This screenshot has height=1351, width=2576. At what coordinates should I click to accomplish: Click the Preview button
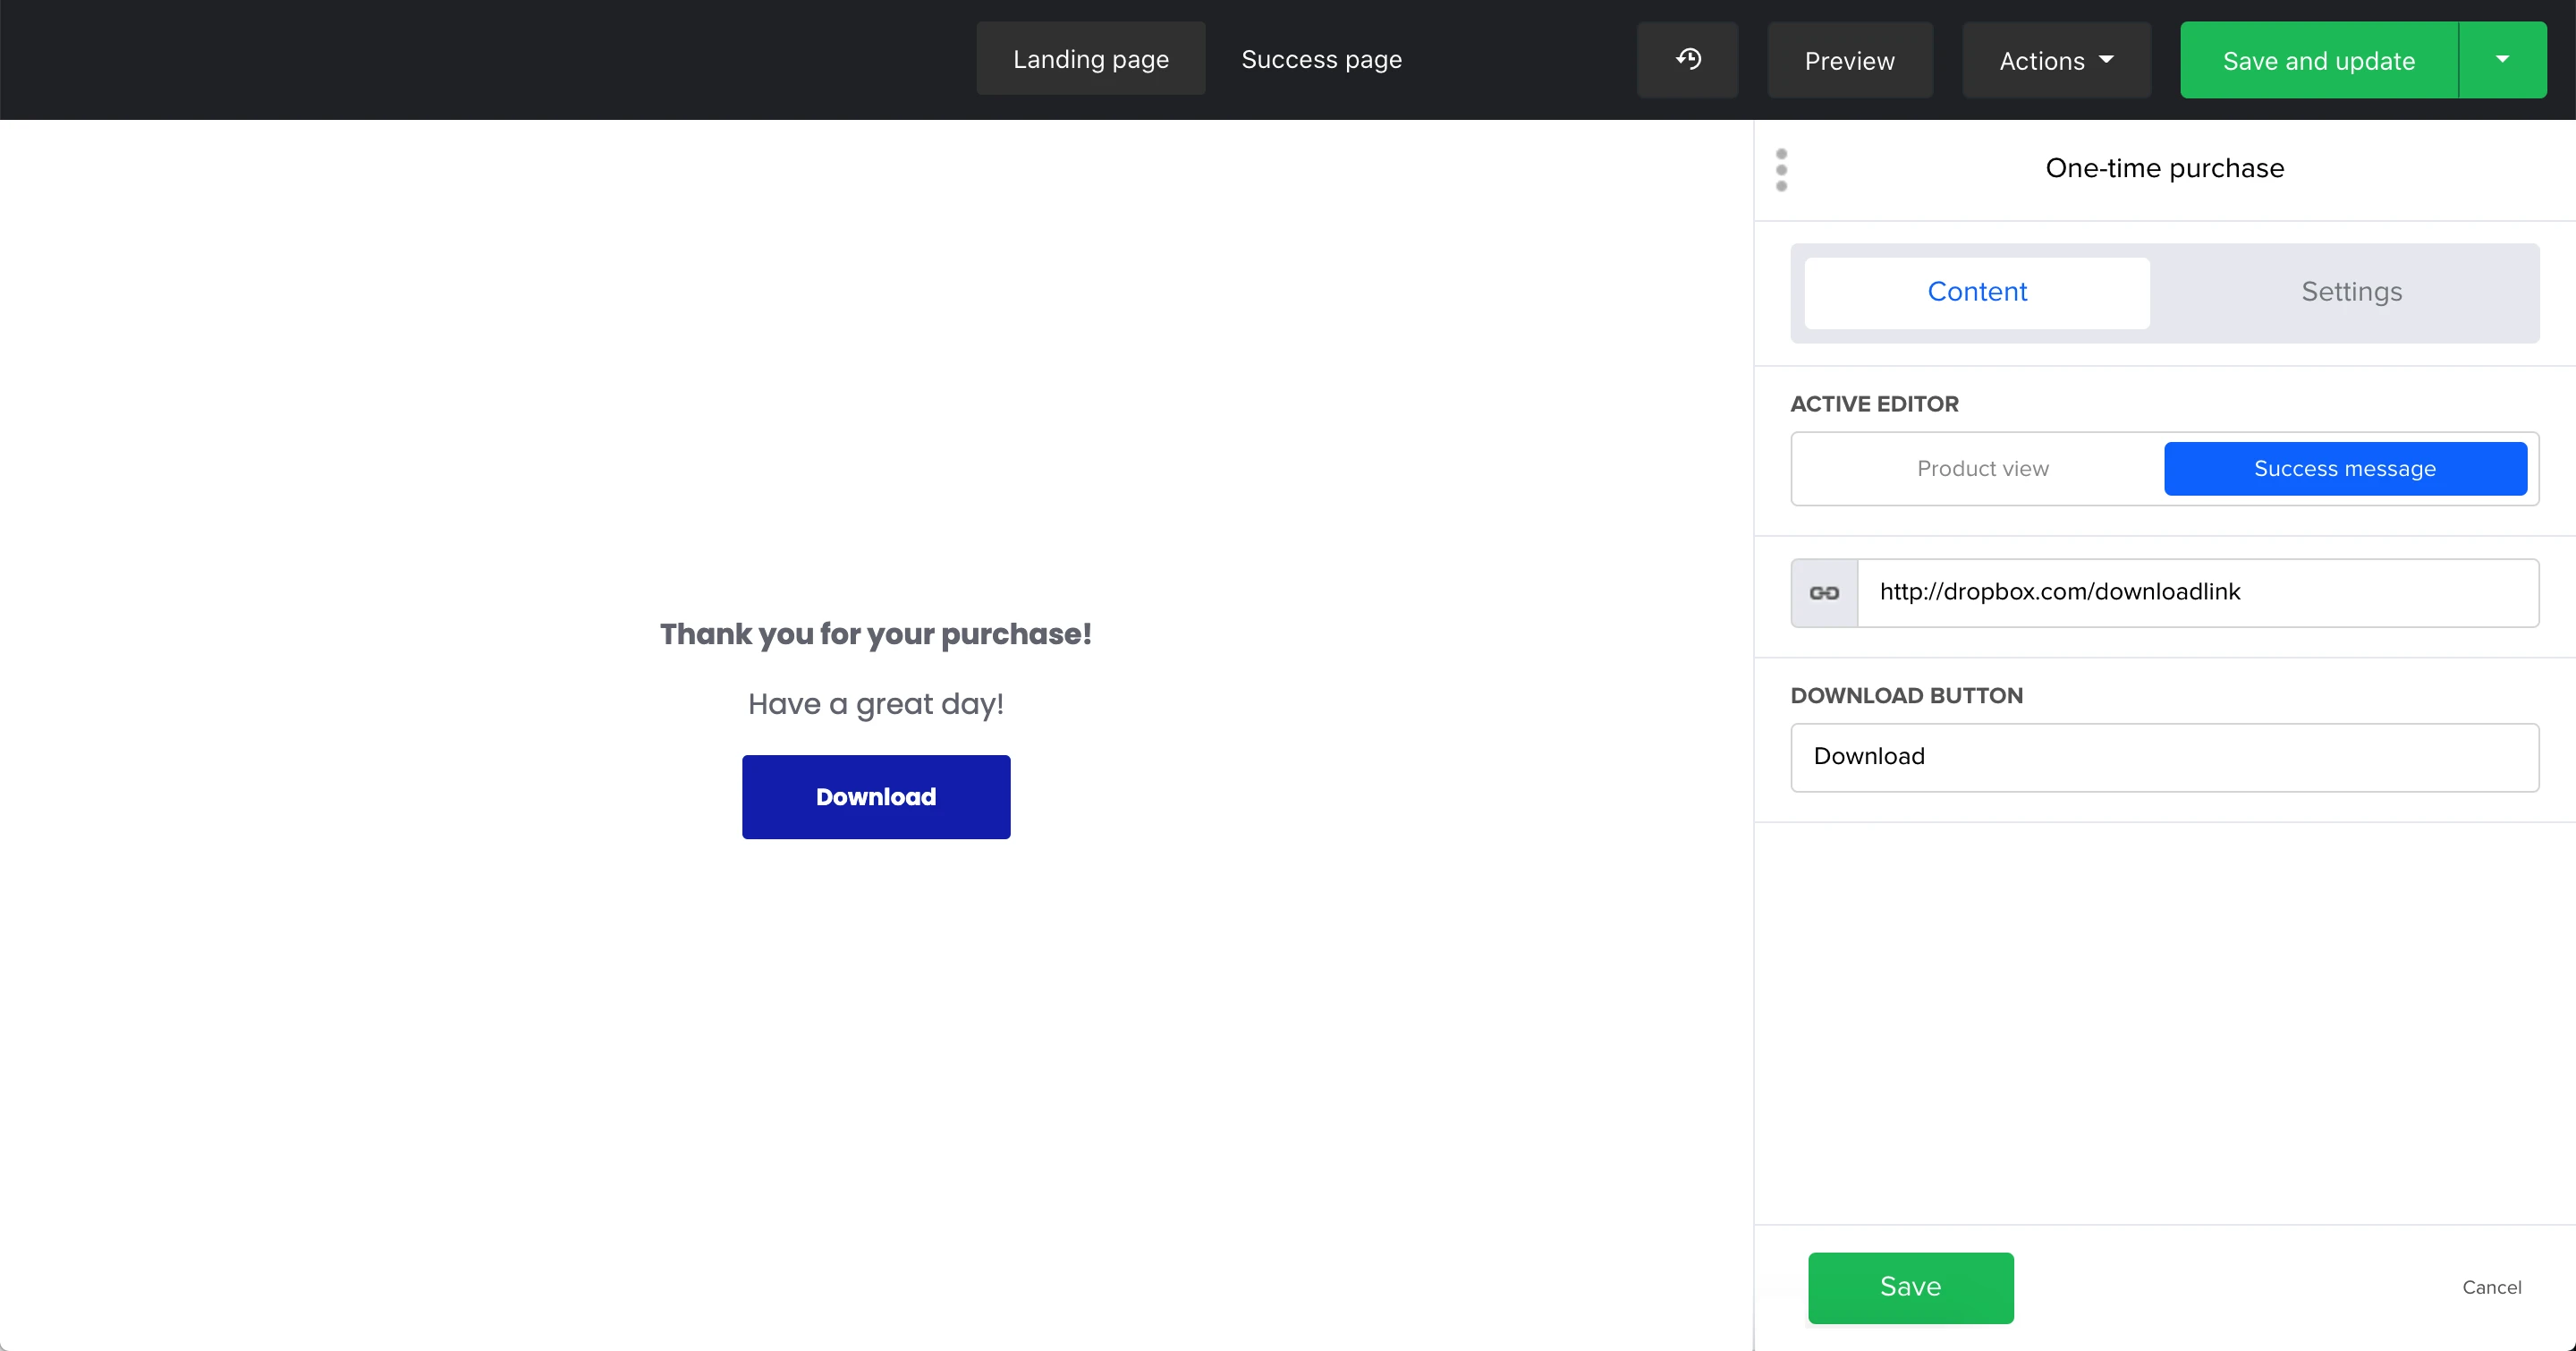(x=1849, y=61)
